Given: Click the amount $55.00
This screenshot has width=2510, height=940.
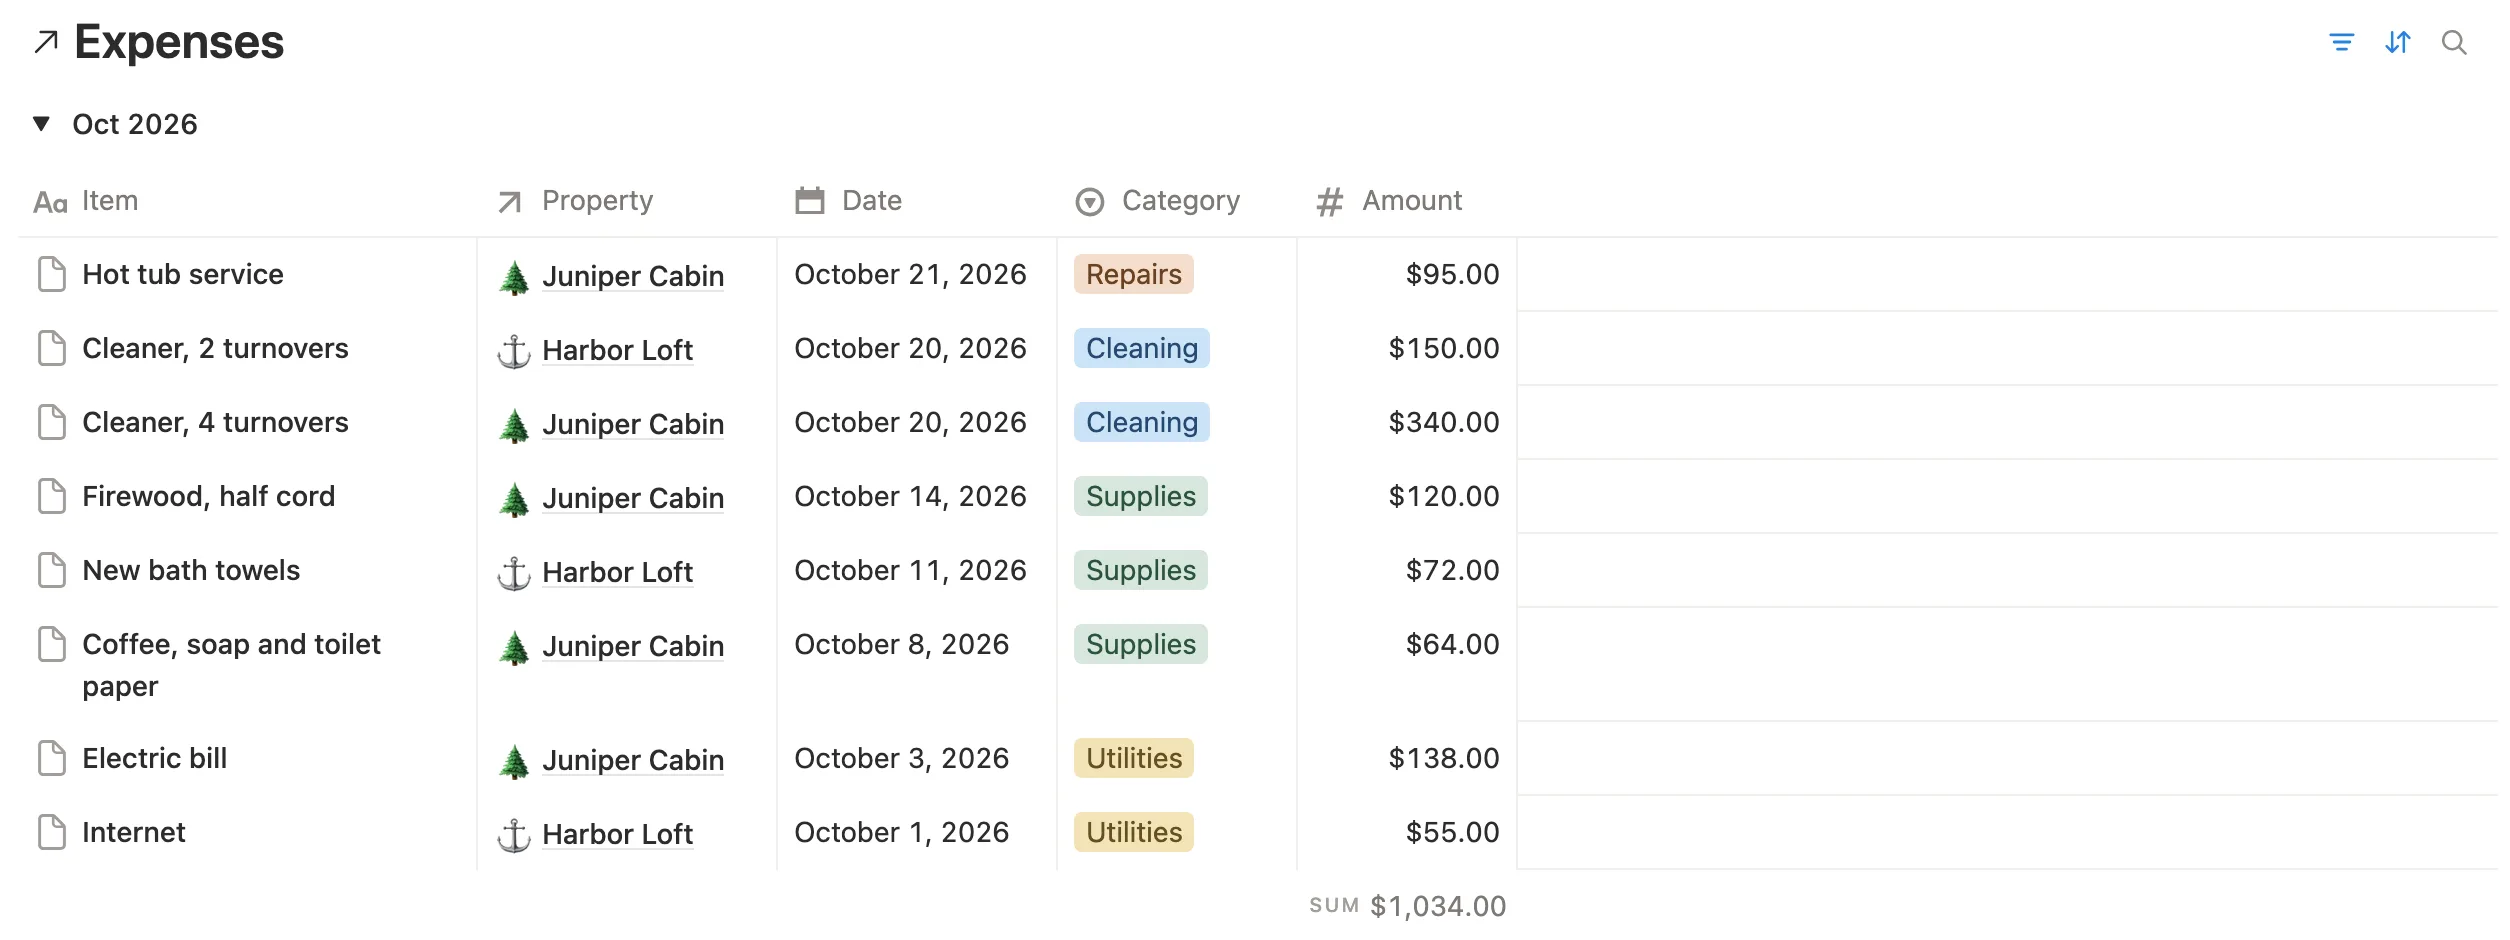Looking at the screenshot, I should (x=1452, y=832).
